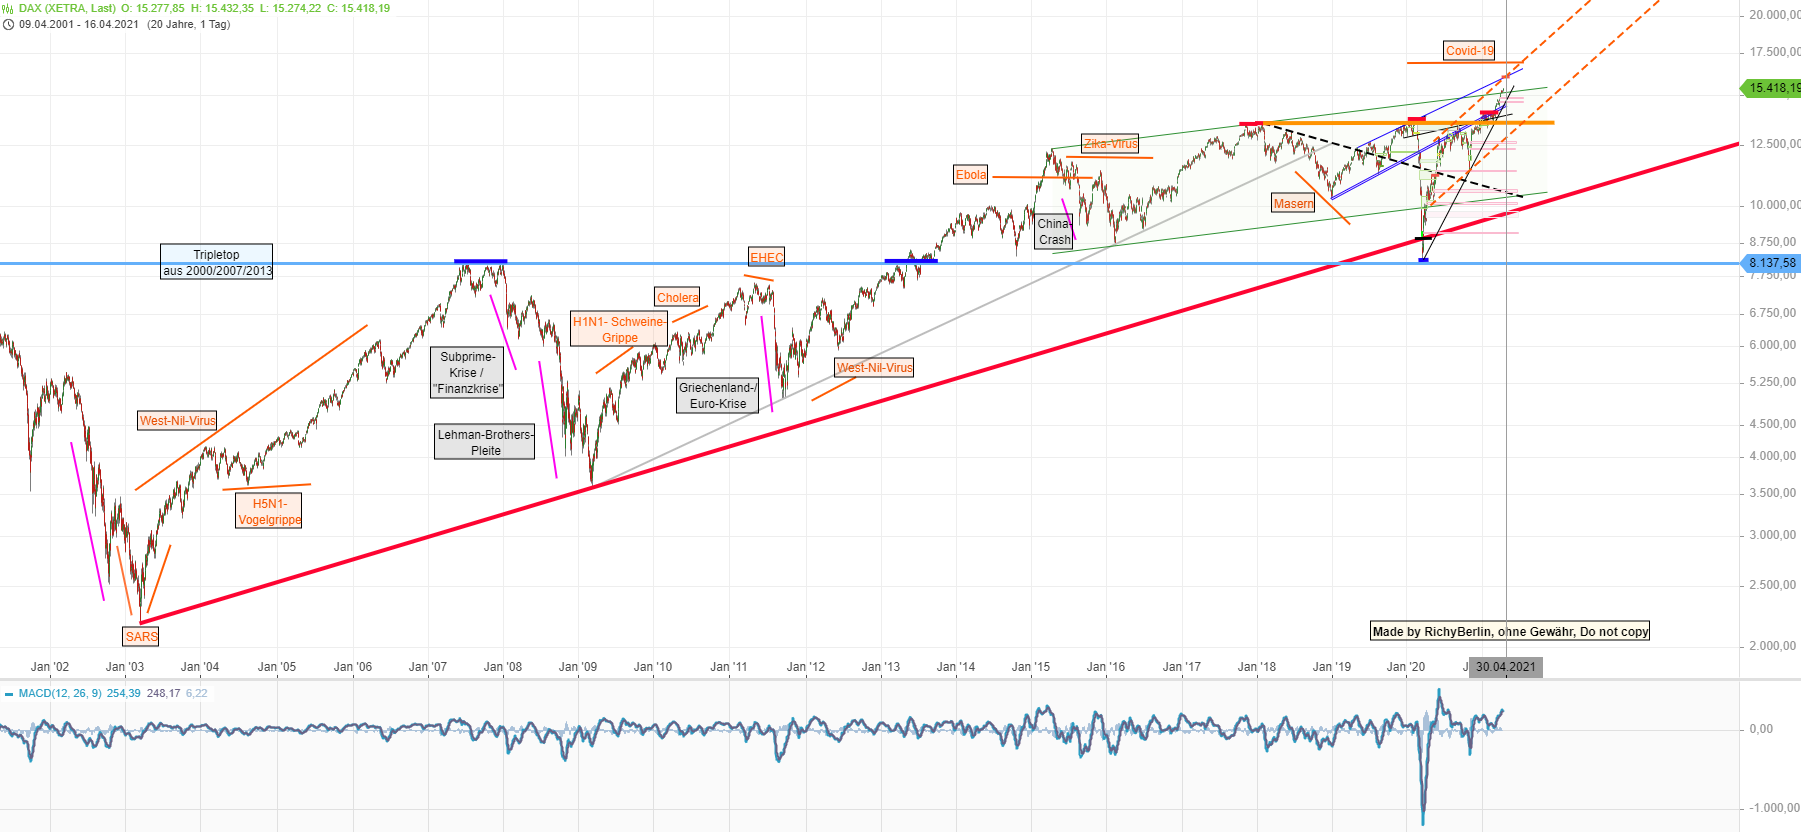Click the 10.000,00 price axis label
Image resolution: width=1801 pixels, height=832 pixels.
[1774, 205]
